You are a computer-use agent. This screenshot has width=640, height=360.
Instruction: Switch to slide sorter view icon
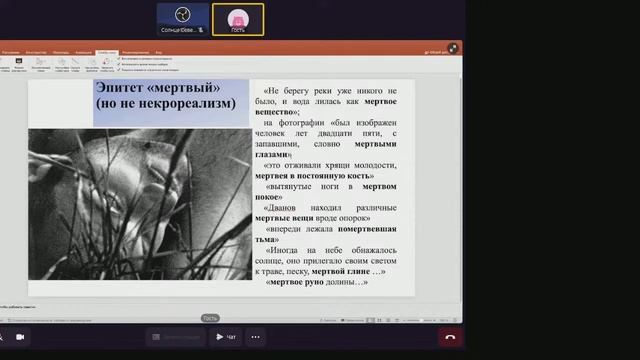pos(379,320)
